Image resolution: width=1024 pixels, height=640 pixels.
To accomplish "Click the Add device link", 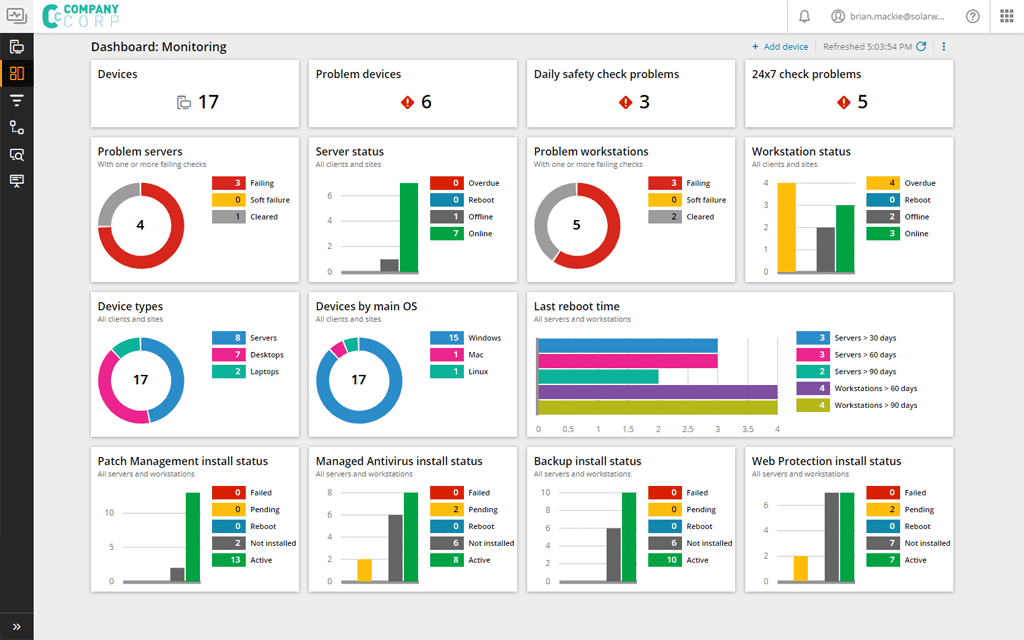I will (780, 47).
